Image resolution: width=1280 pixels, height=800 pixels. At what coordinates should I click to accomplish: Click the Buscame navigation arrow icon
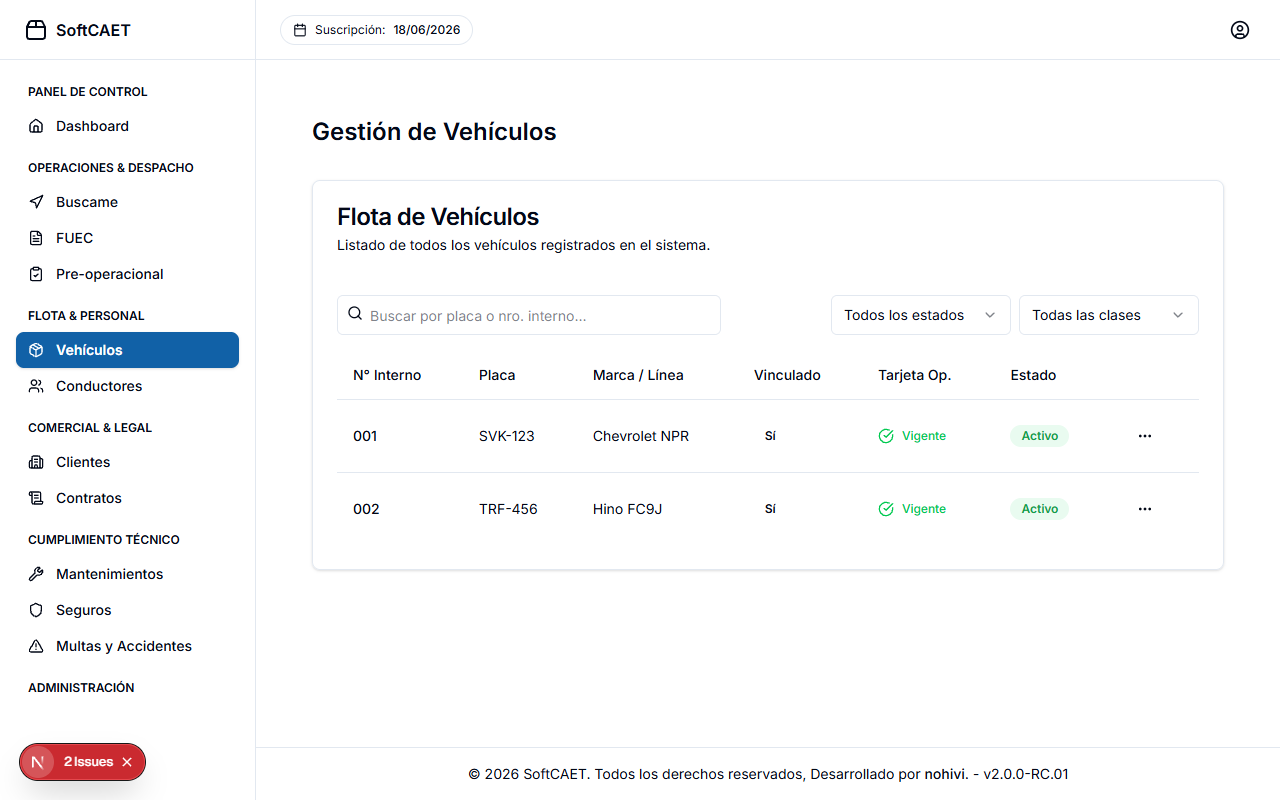click(36, 202)
